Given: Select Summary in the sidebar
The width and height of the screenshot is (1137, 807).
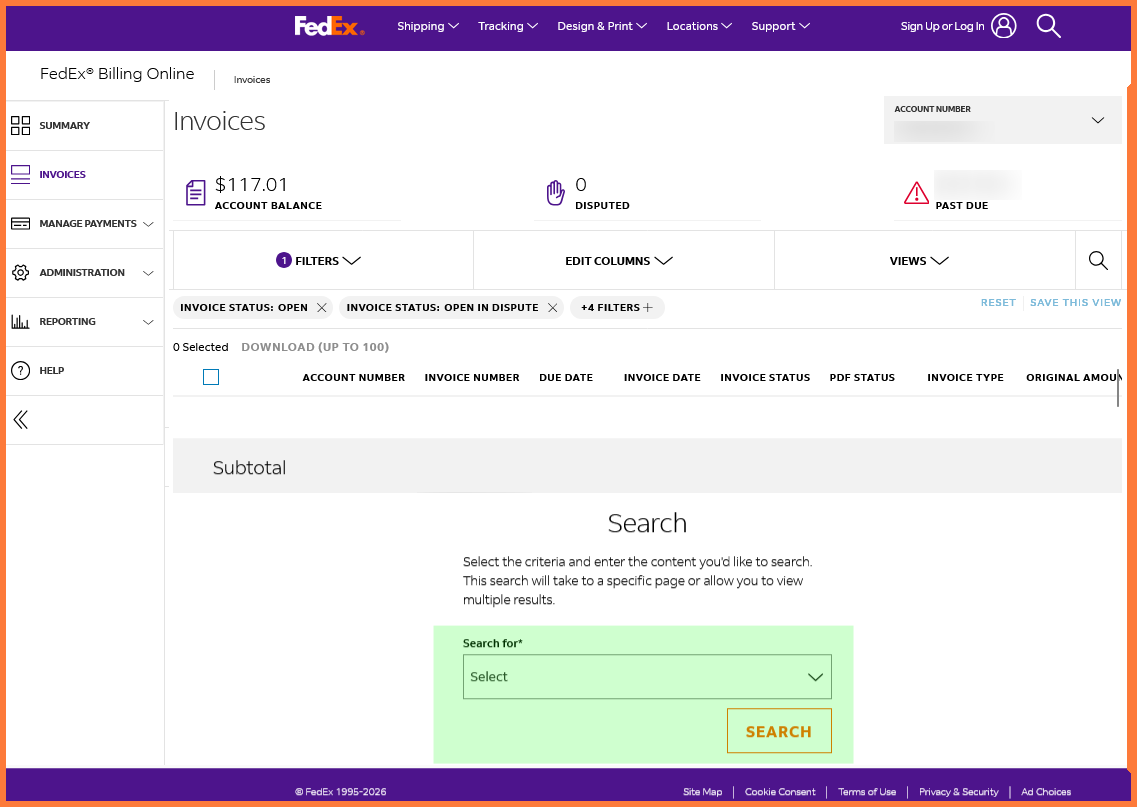Looking at the screenshot, I should tap(65, 125).
